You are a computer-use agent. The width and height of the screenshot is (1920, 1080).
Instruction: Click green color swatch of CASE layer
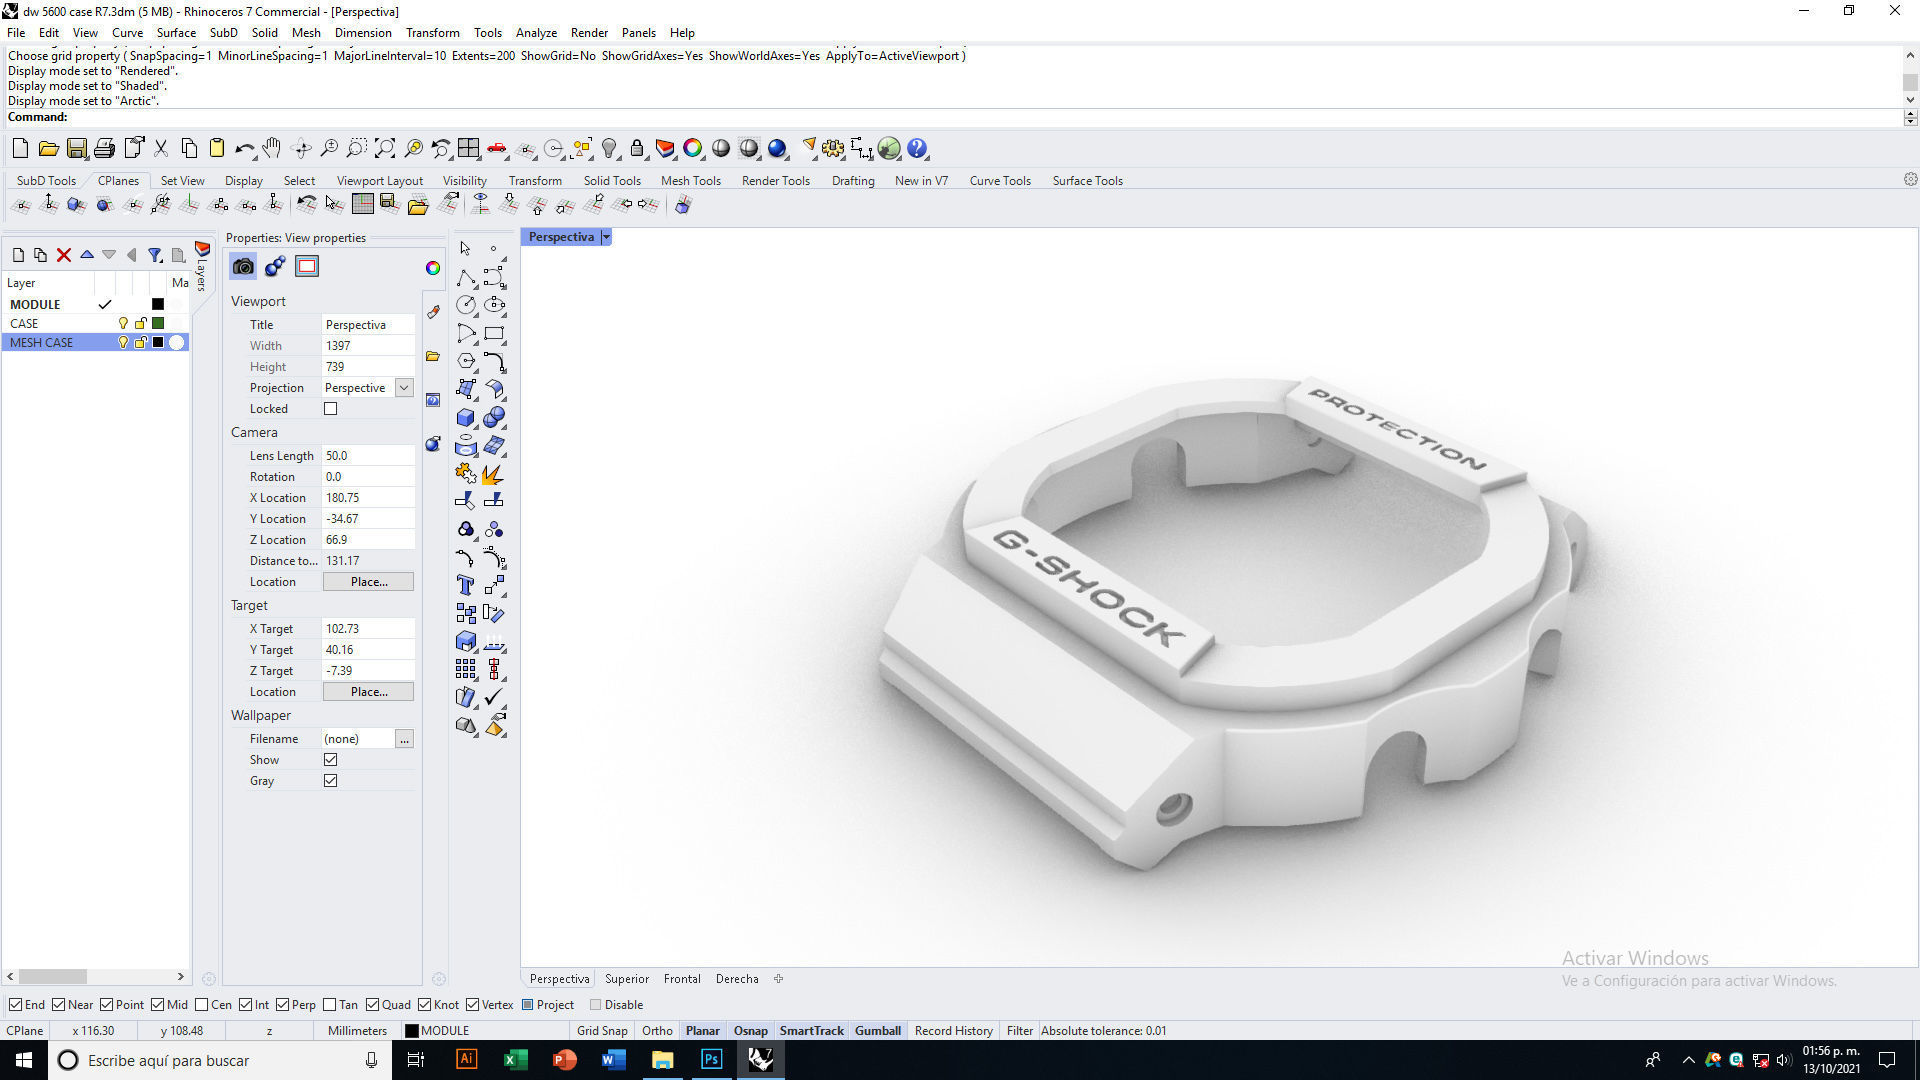point(158,324)
